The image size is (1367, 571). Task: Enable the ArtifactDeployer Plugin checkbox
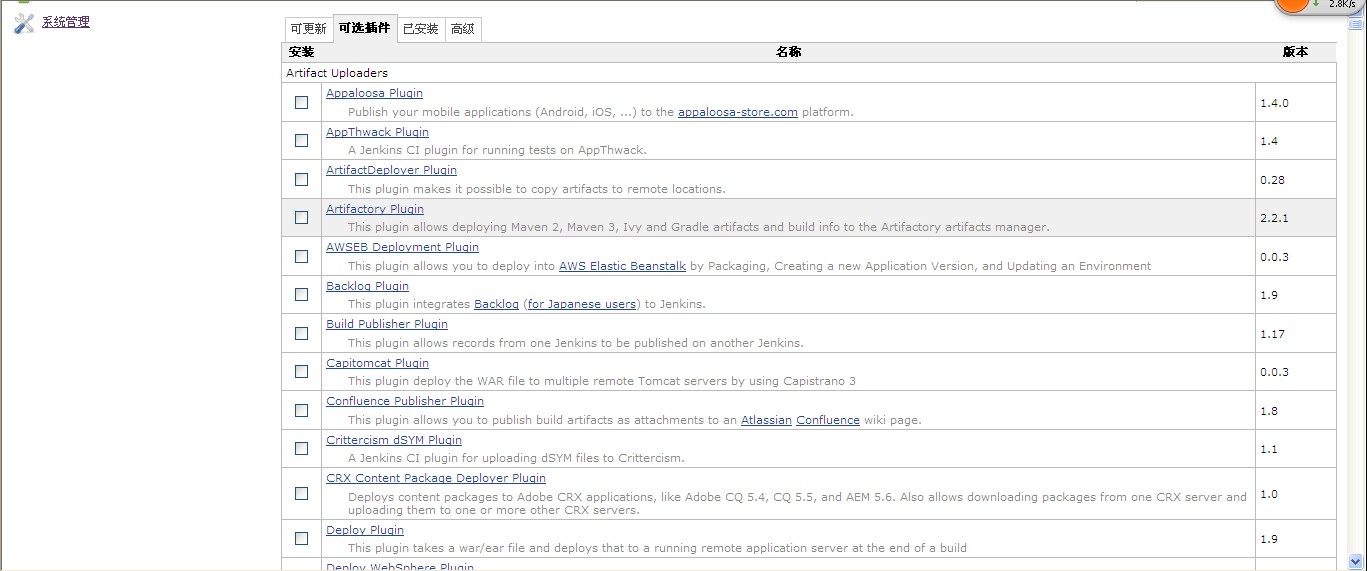(302, 179)
